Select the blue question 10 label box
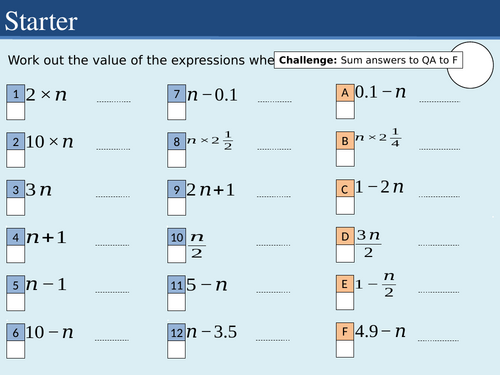500x375 pixels. tap(177, 237)
